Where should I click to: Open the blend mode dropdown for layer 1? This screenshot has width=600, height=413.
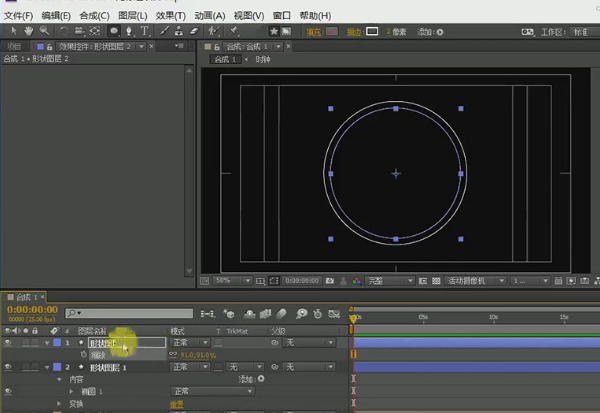(190, 343)
